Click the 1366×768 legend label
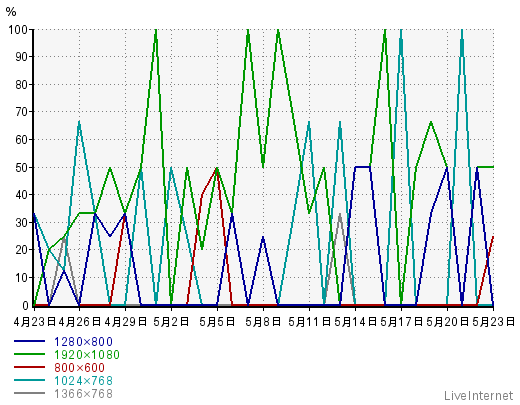The image size is (520, 405). (x=83, y=394)
